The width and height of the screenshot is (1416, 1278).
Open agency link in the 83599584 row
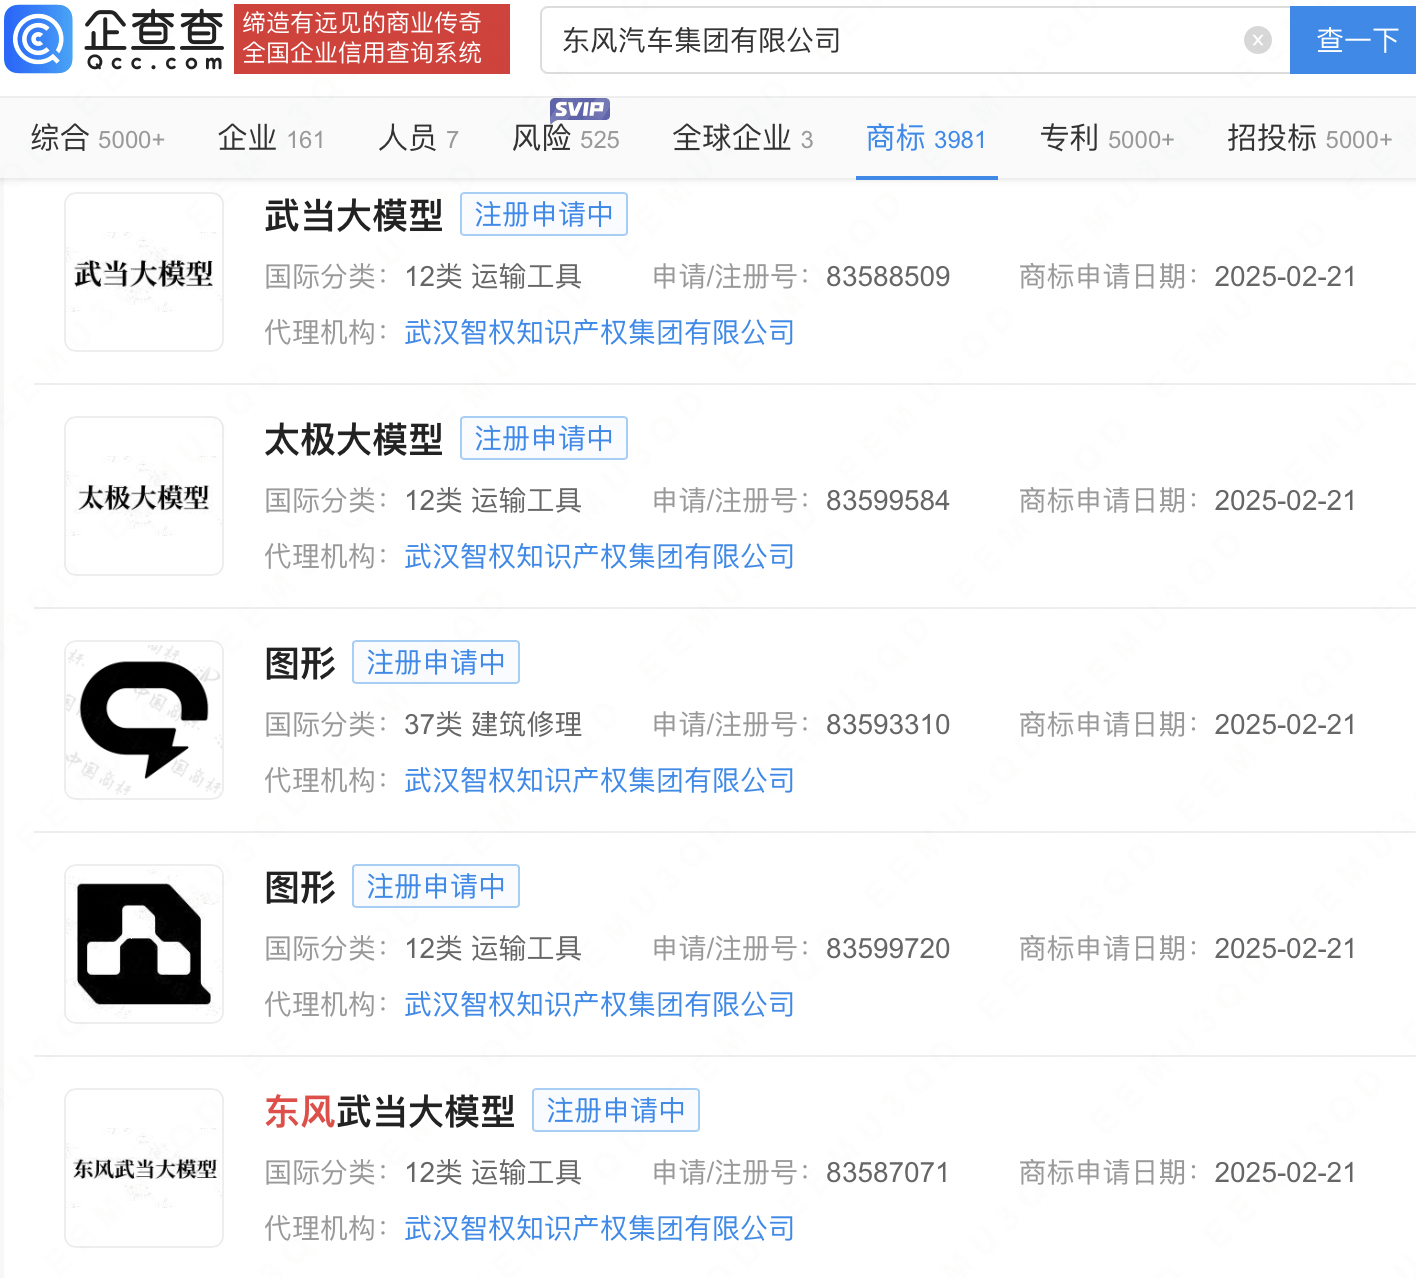(599, 556)
